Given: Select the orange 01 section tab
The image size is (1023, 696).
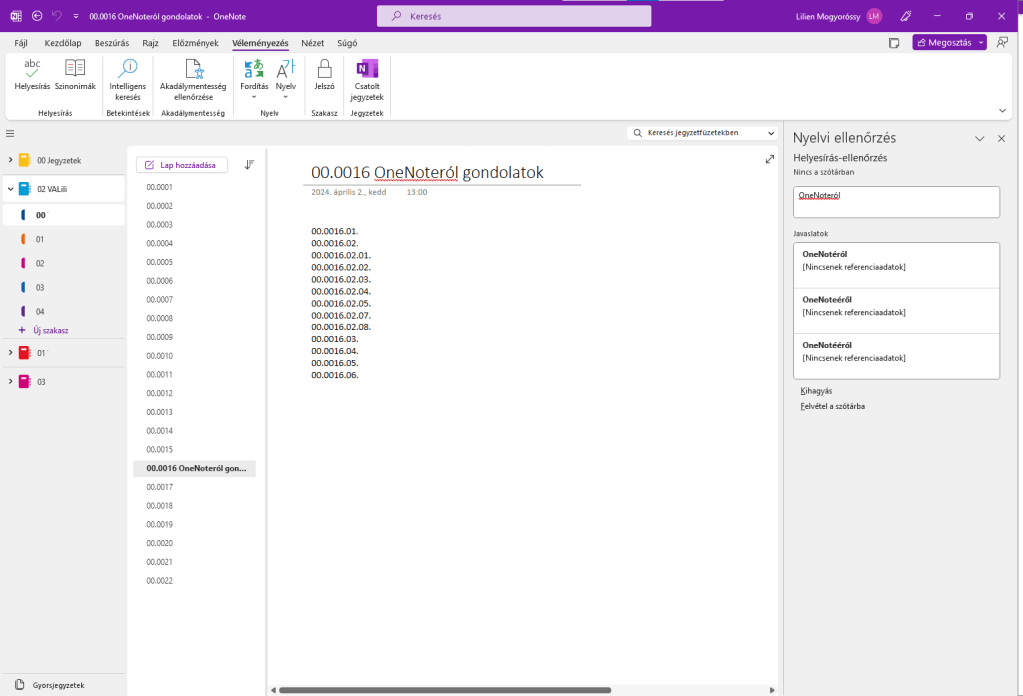Looking at the screenshot, I should click(40, 239).
